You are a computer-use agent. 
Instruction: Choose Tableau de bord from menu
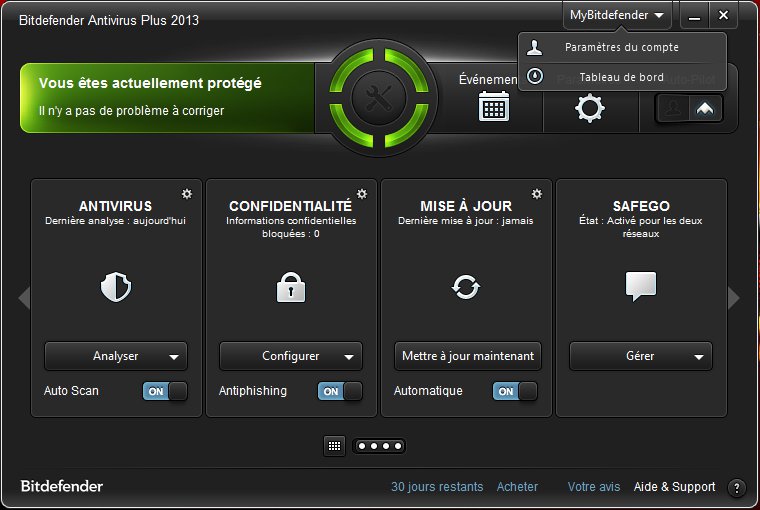click(621, 77)
